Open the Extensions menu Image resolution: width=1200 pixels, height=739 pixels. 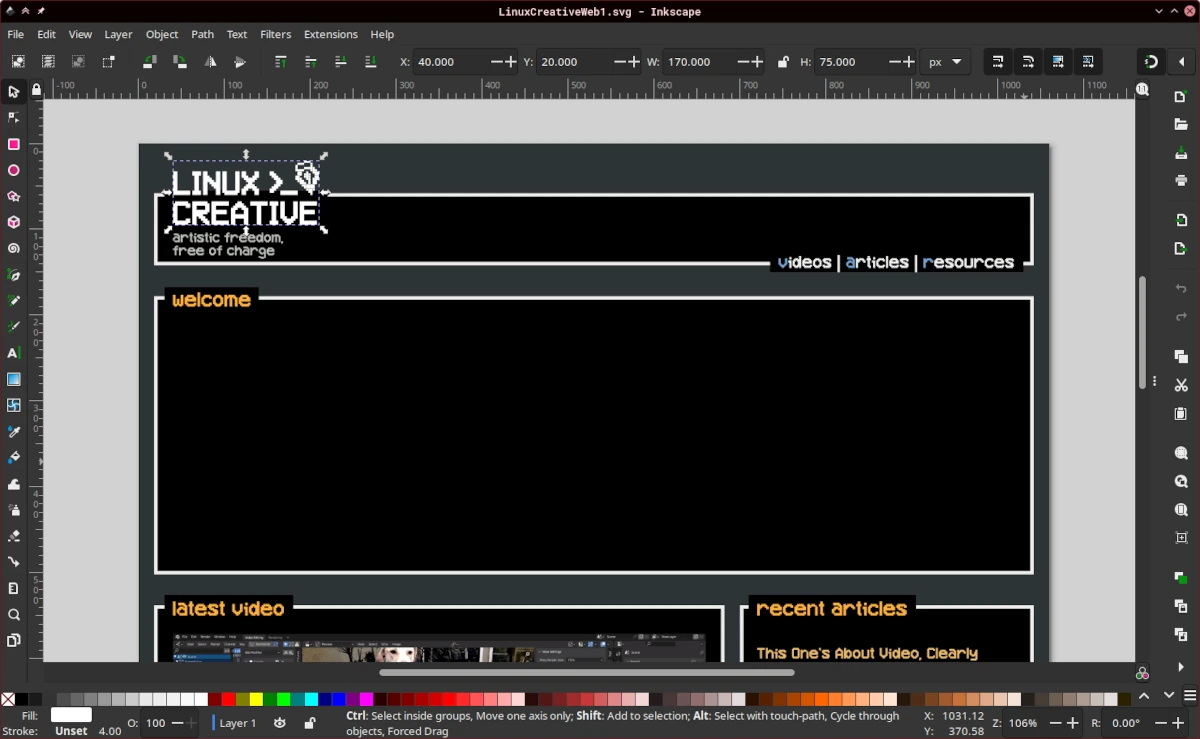331,34
